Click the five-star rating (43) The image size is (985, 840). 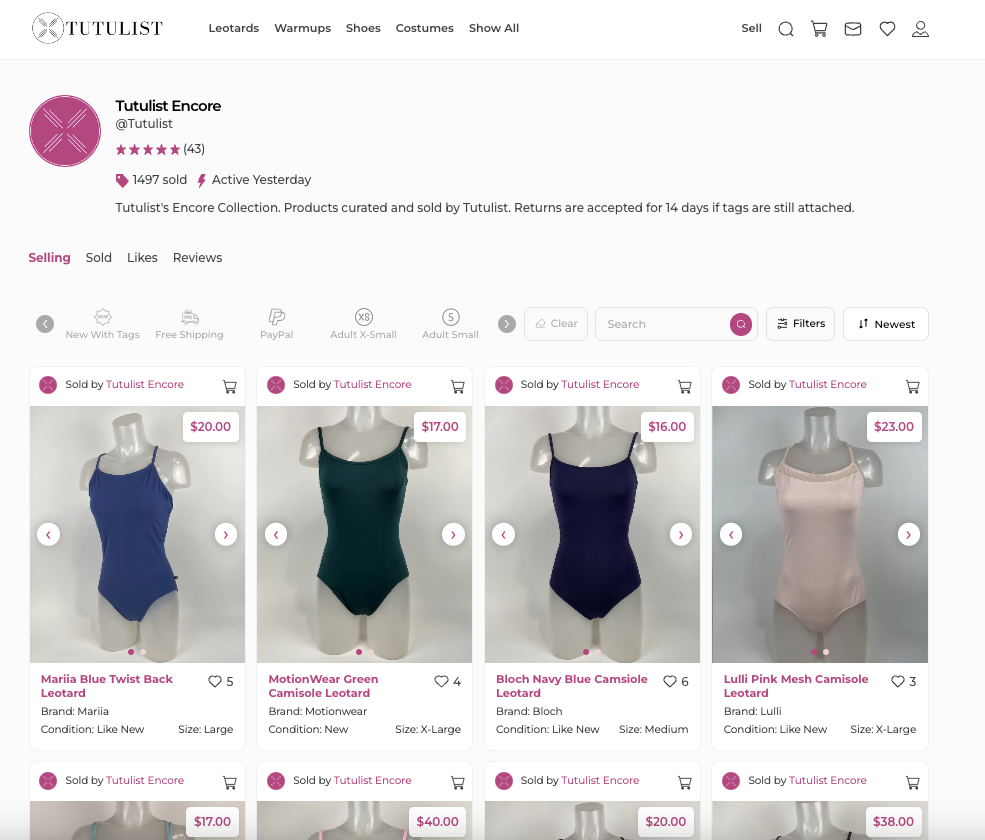point(160,150)
